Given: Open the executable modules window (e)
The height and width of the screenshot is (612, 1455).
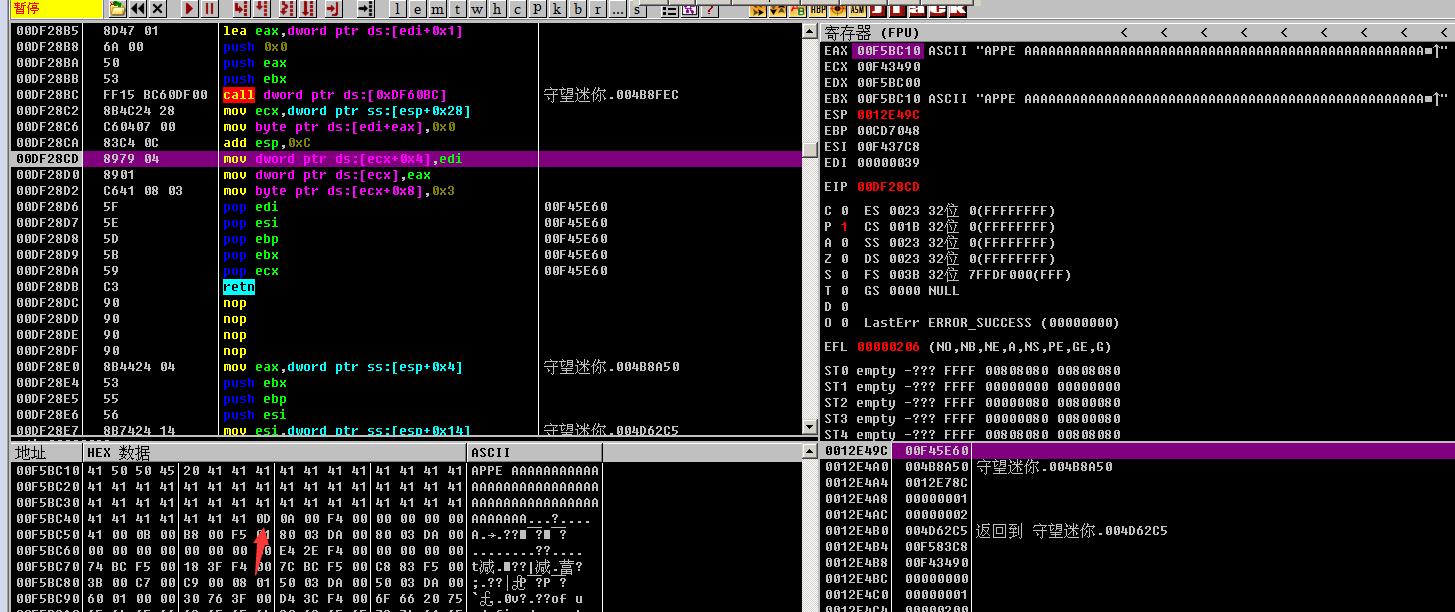Looking at the screenshot, I should coord(417,9).
